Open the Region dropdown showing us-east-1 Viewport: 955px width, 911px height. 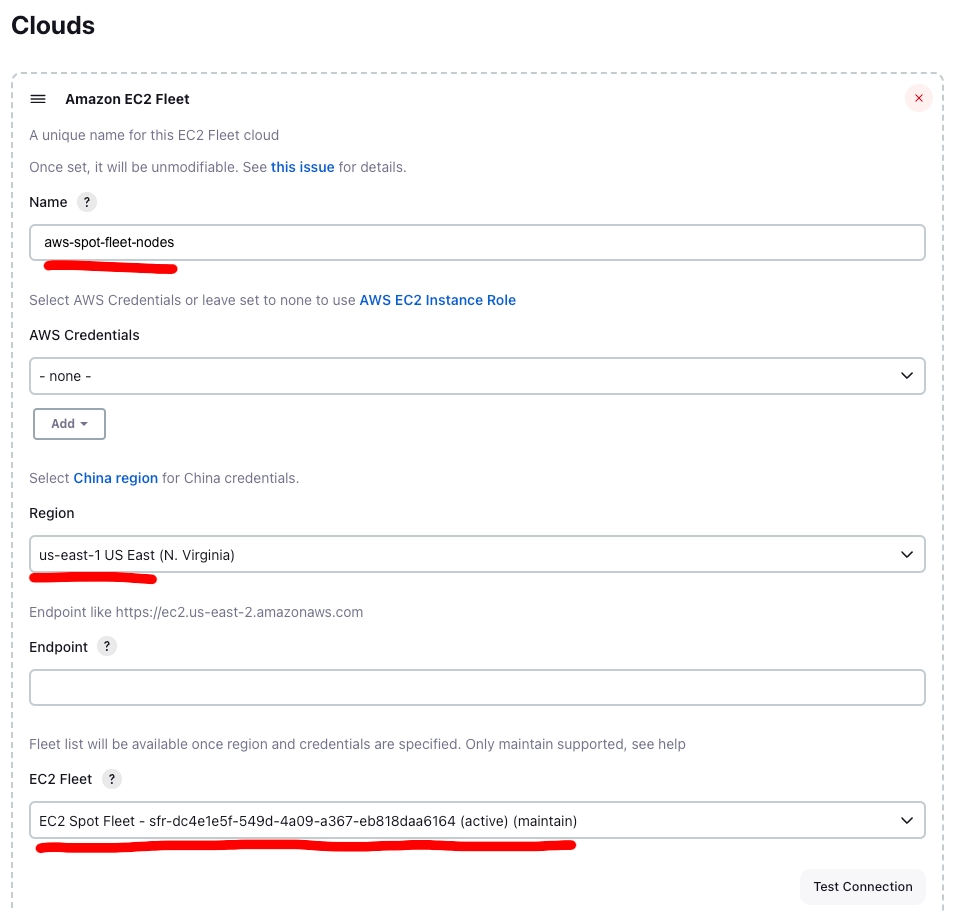[x=477, y=554]
